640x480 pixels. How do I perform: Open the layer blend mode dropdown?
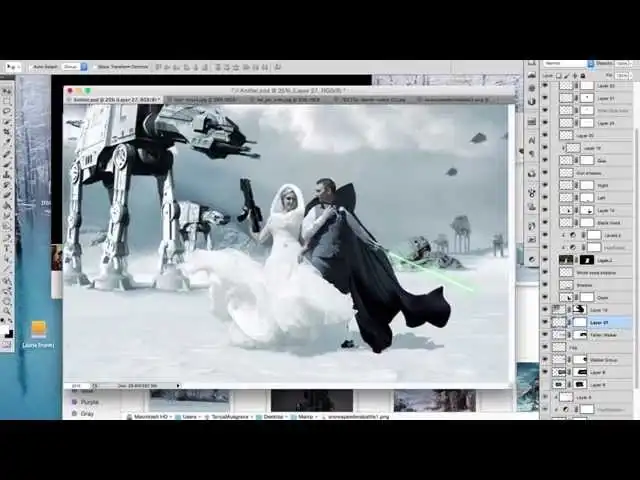566,63
